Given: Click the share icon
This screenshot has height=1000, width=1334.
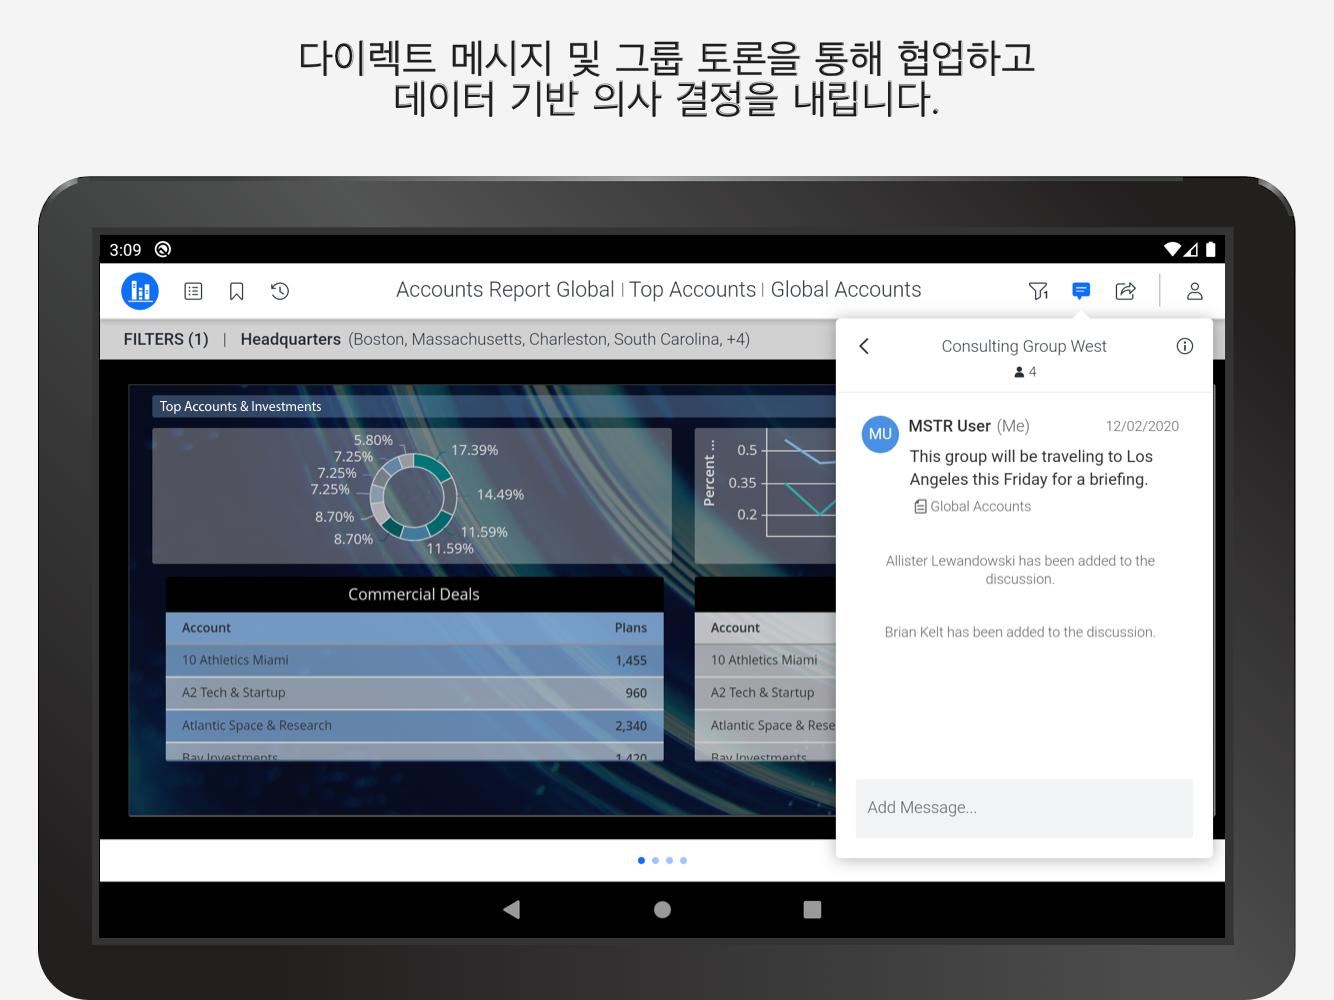Looking at the screenshot, I should coord(1125,291).
